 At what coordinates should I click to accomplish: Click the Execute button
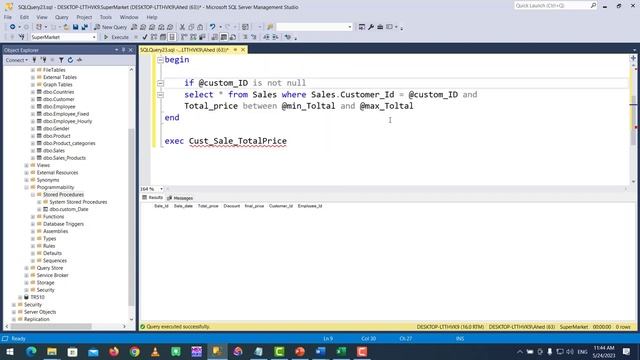pos(116,37)
